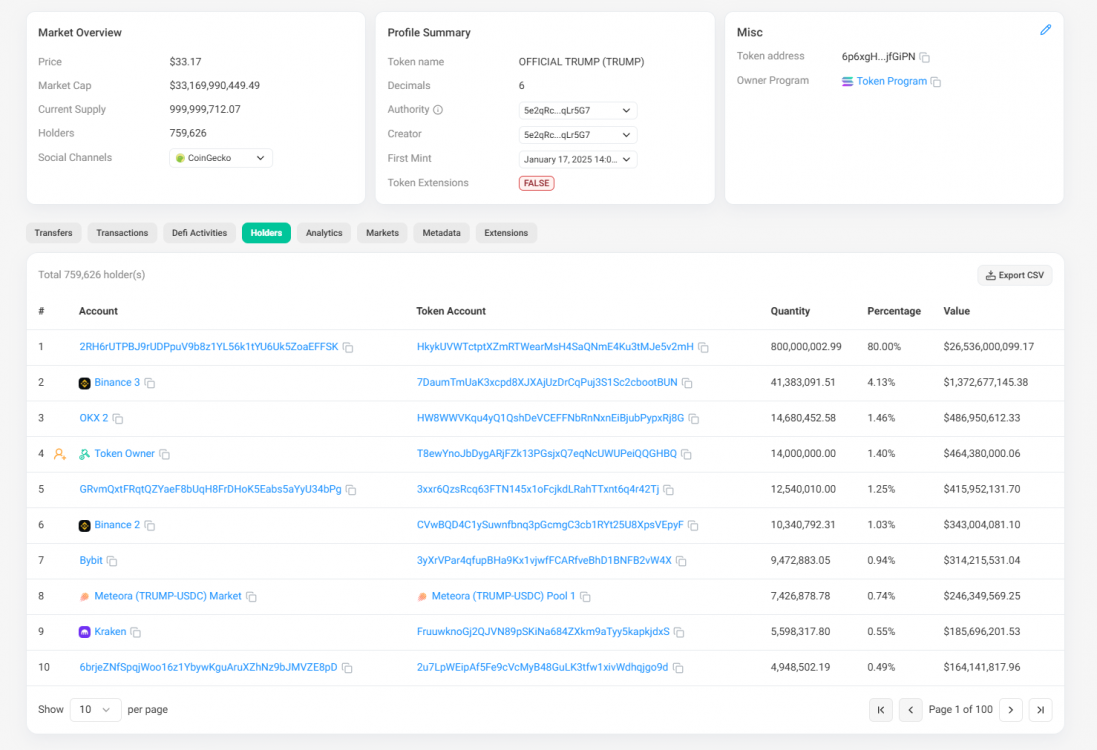Click the info icon next to Authority
Image resolution: width=1097 pixels, height=750 pixels.
(x=438, y=110)
